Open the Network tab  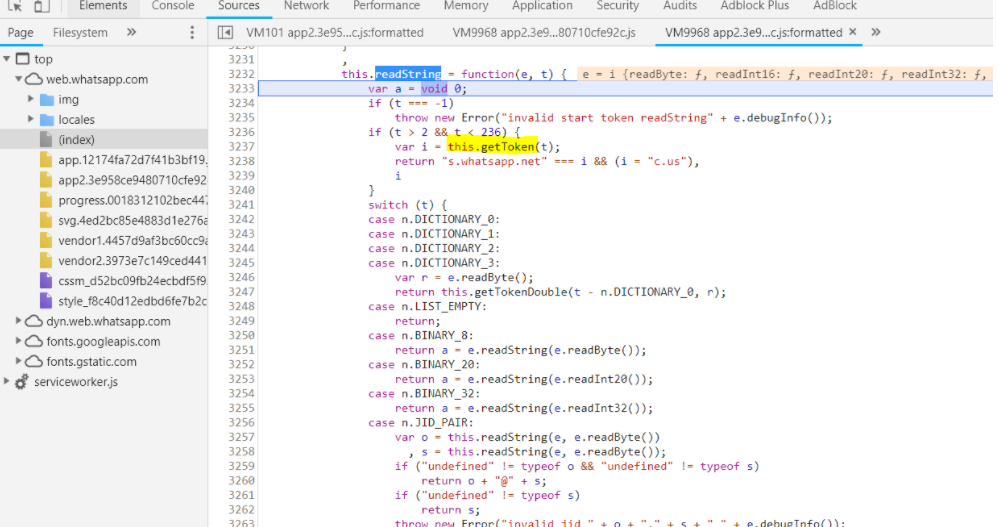click(306, 6)
